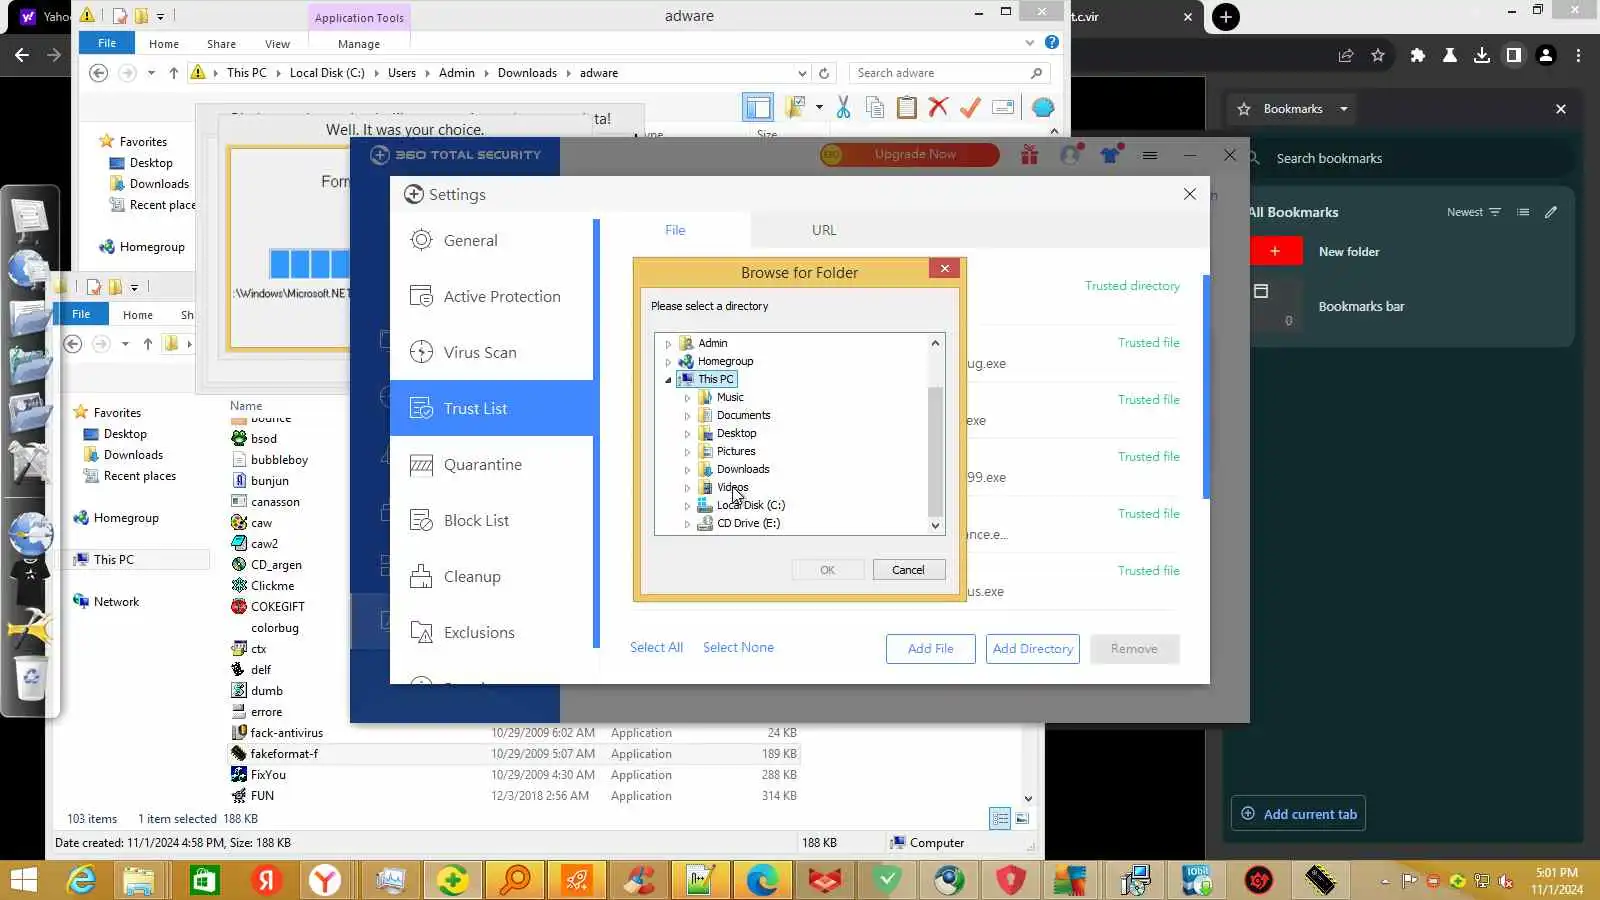Open the Block List settings section
Viewport: 1600px width, 900px height.
pos(492,520)
